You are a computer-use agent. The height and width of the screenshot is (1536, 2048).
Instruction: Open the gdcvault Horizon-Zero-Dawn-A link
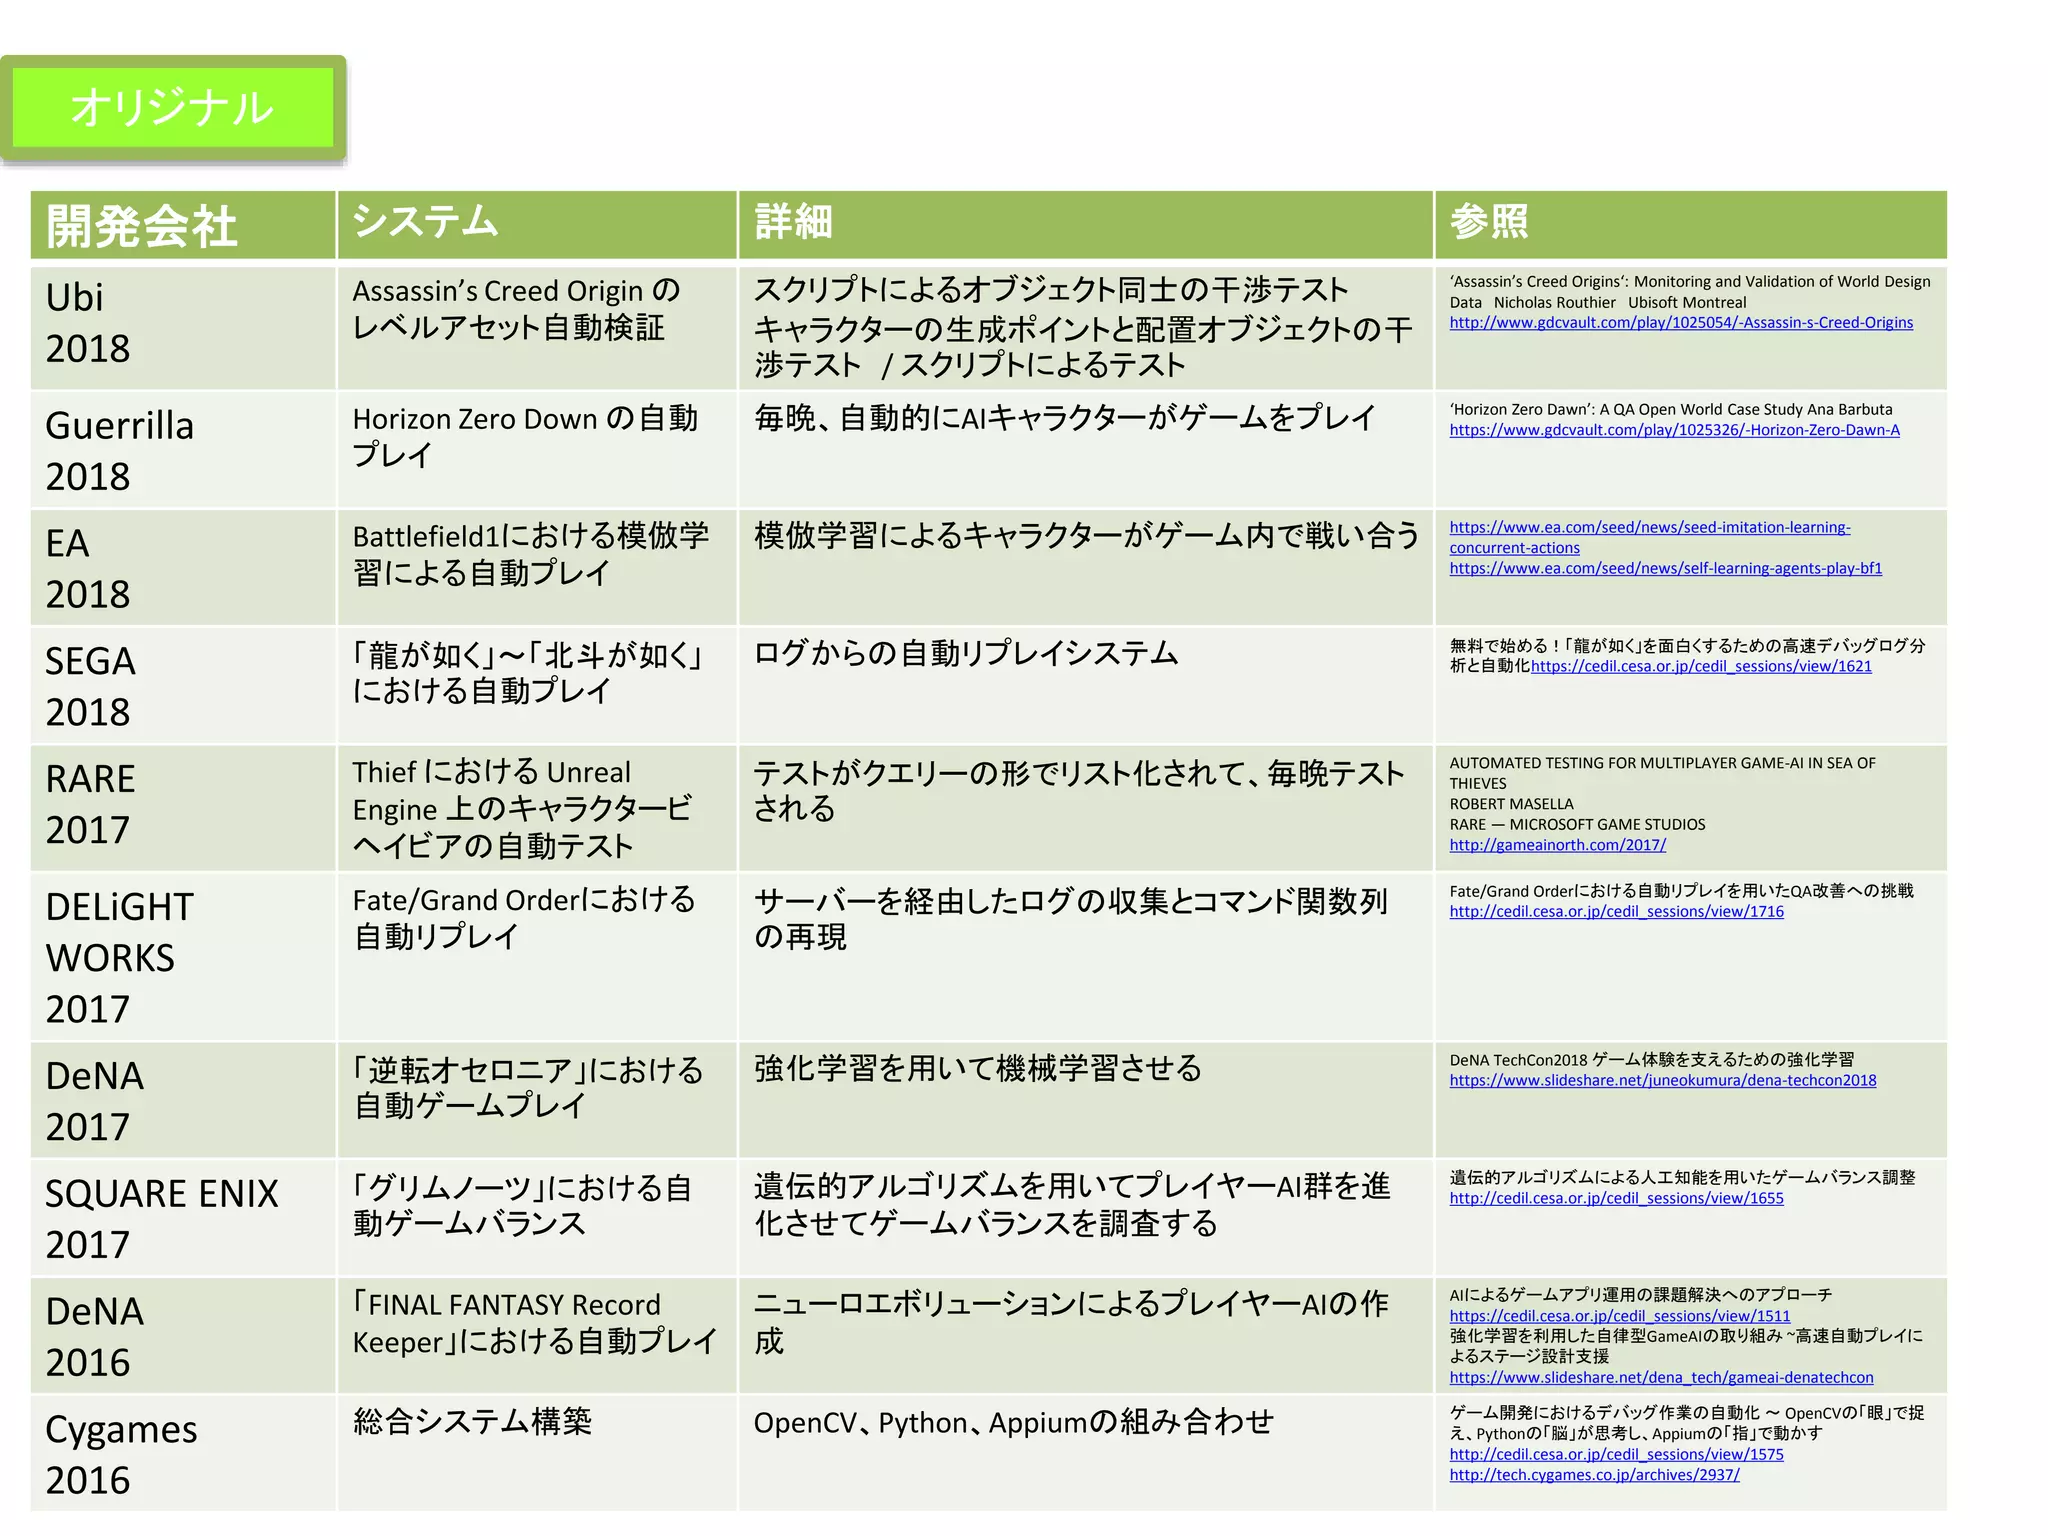1674,430
